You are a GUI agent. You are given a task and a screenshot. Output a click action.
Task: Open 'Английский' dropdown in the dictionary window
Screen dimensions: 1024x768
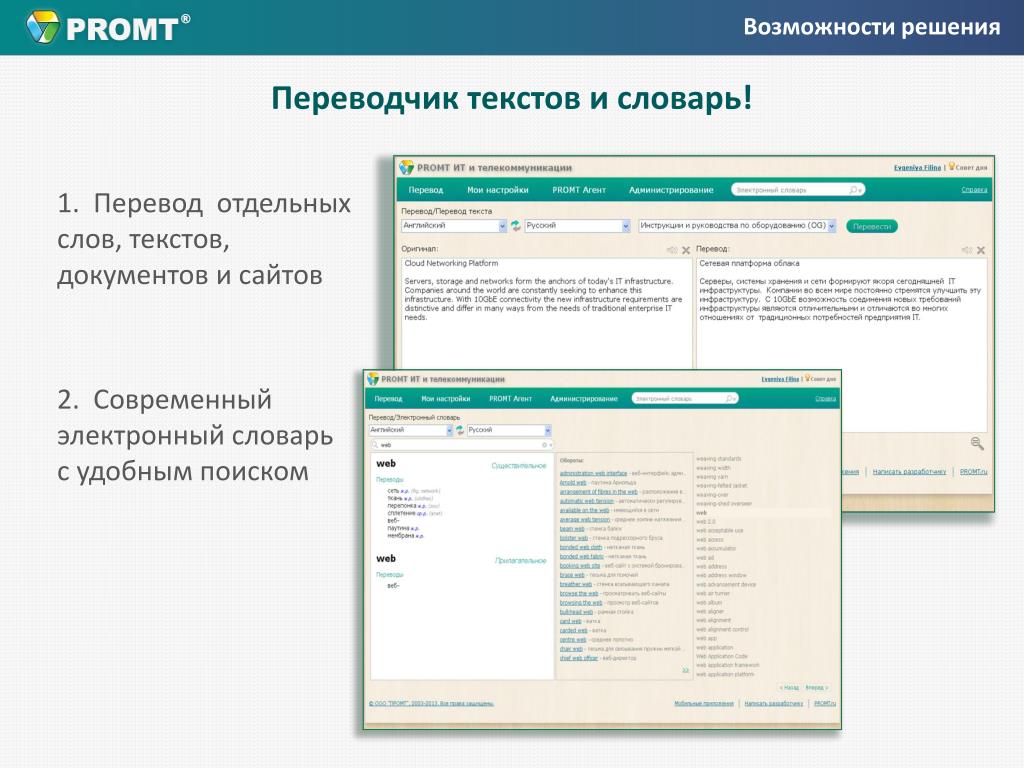(x=411, y=430)
